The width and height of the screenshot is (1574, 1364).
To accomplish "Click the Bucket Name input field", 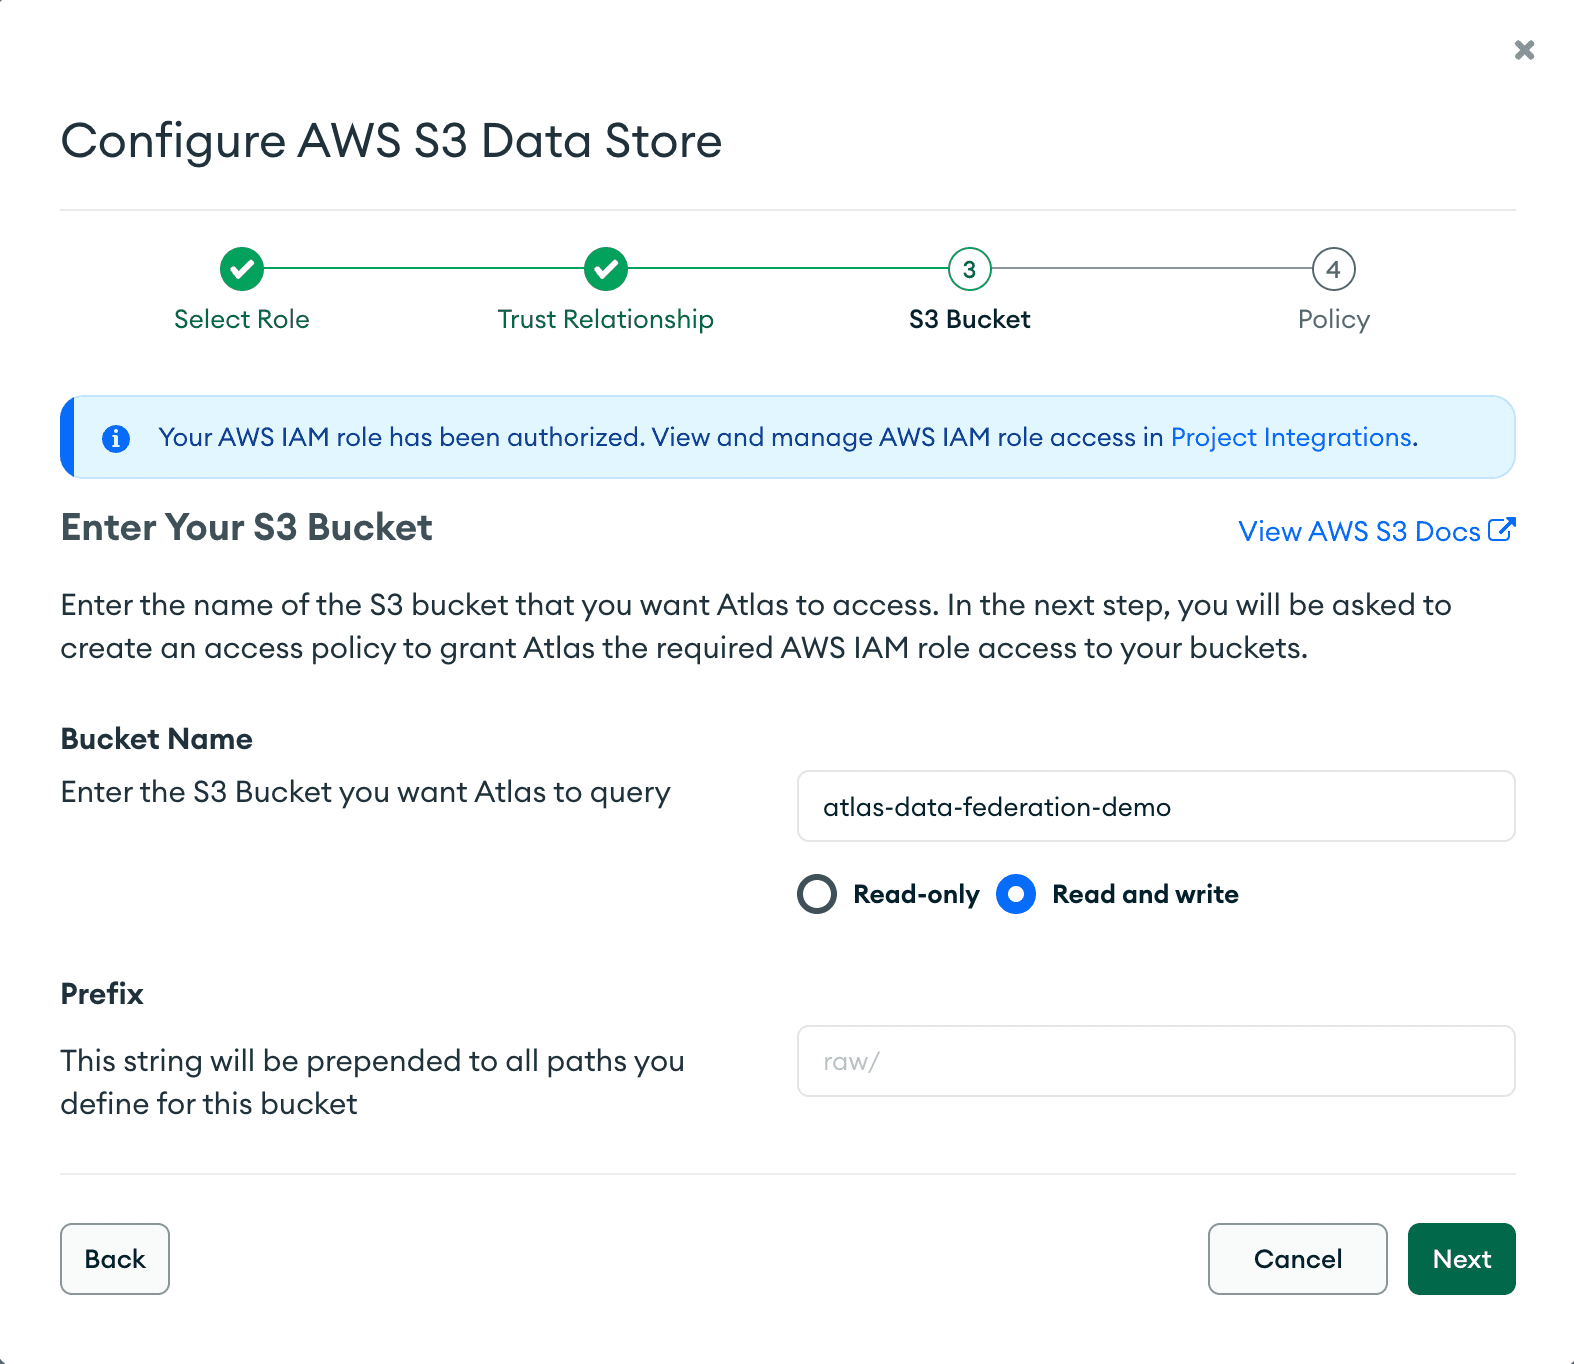I will point(1156,806).
